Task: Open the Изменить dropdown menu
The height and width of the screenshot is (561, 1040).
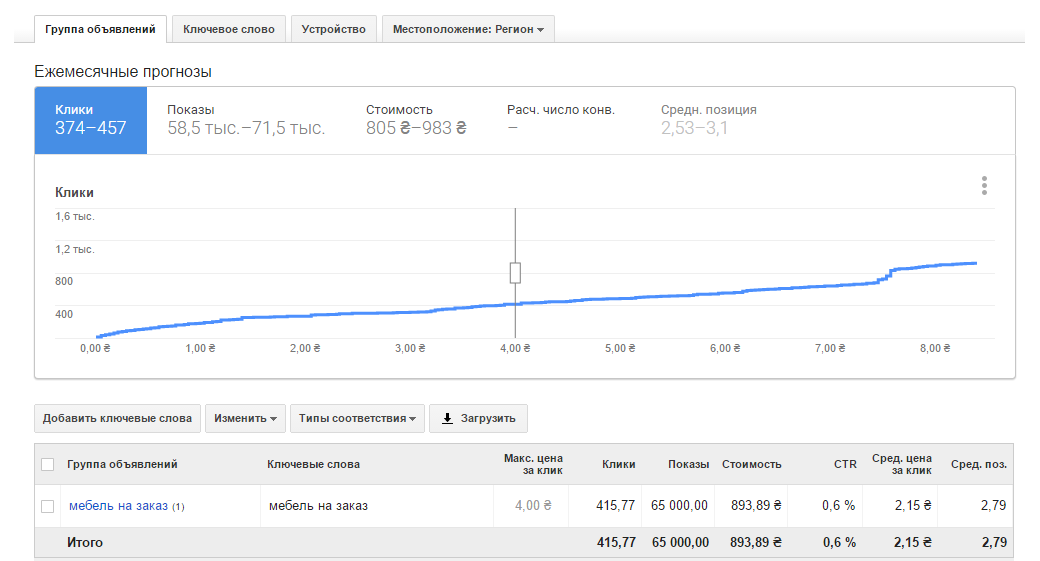Action: click(245, 418)
